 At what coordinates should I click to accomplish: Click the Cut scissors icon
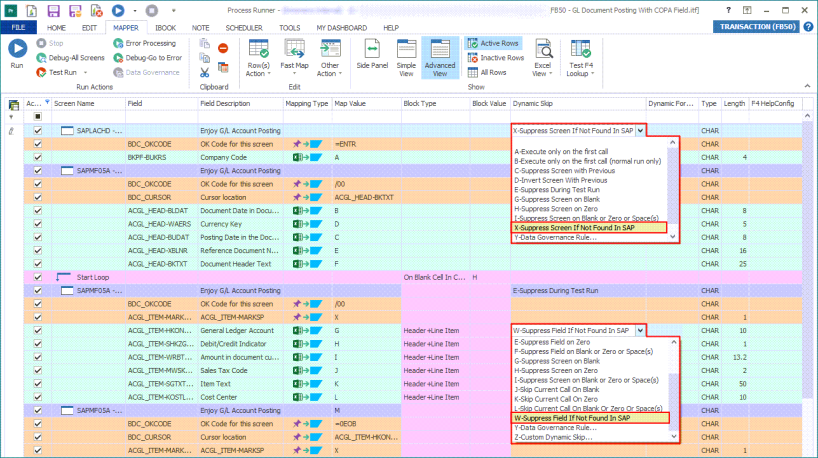pyautogui.click(x=204, y=73)
